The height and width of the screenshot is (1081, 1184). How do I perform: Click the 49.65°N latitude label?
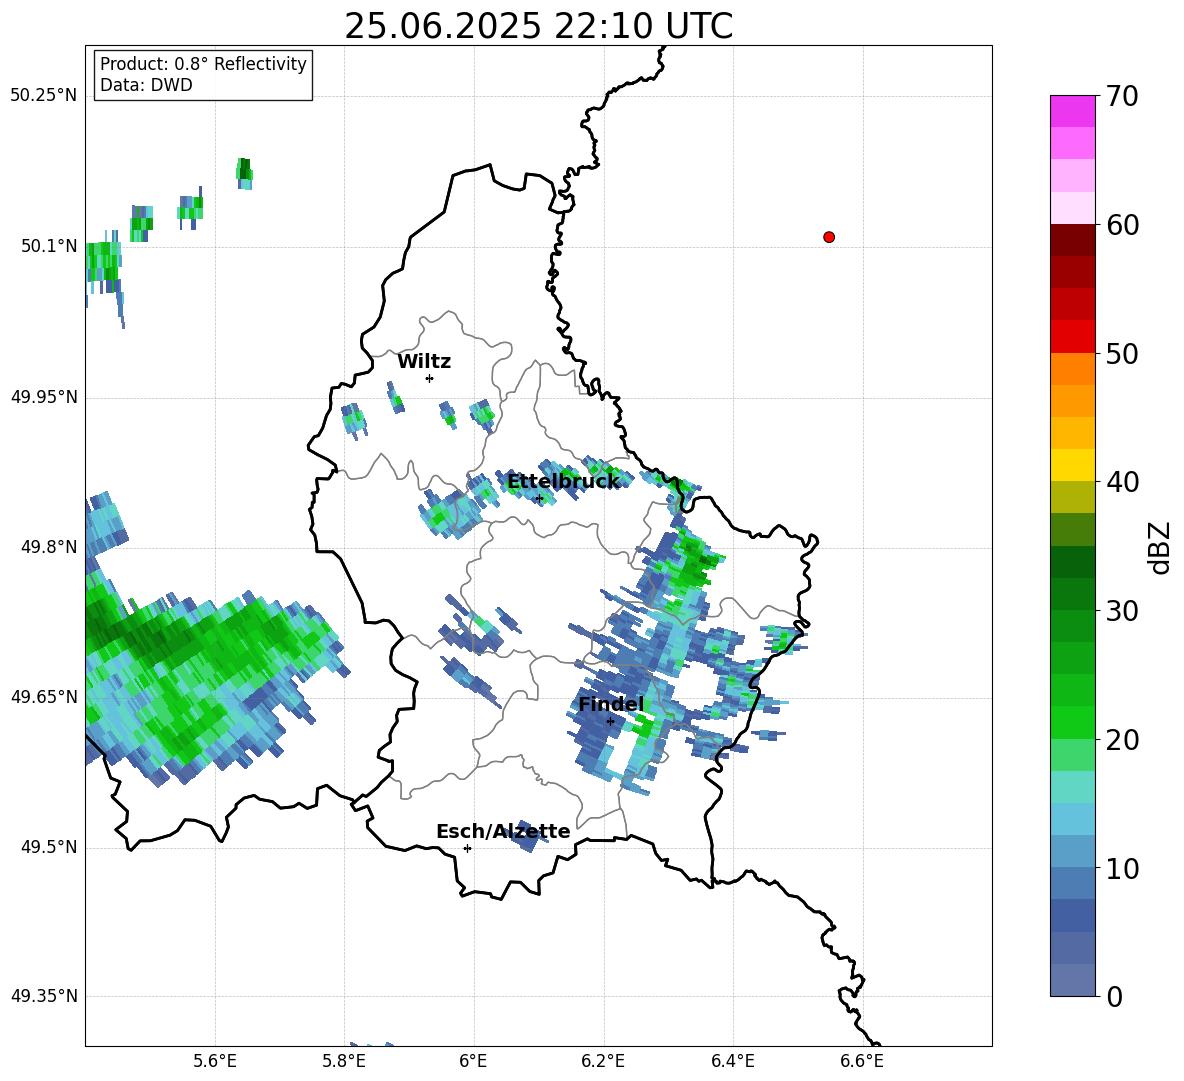click(44, 696)
